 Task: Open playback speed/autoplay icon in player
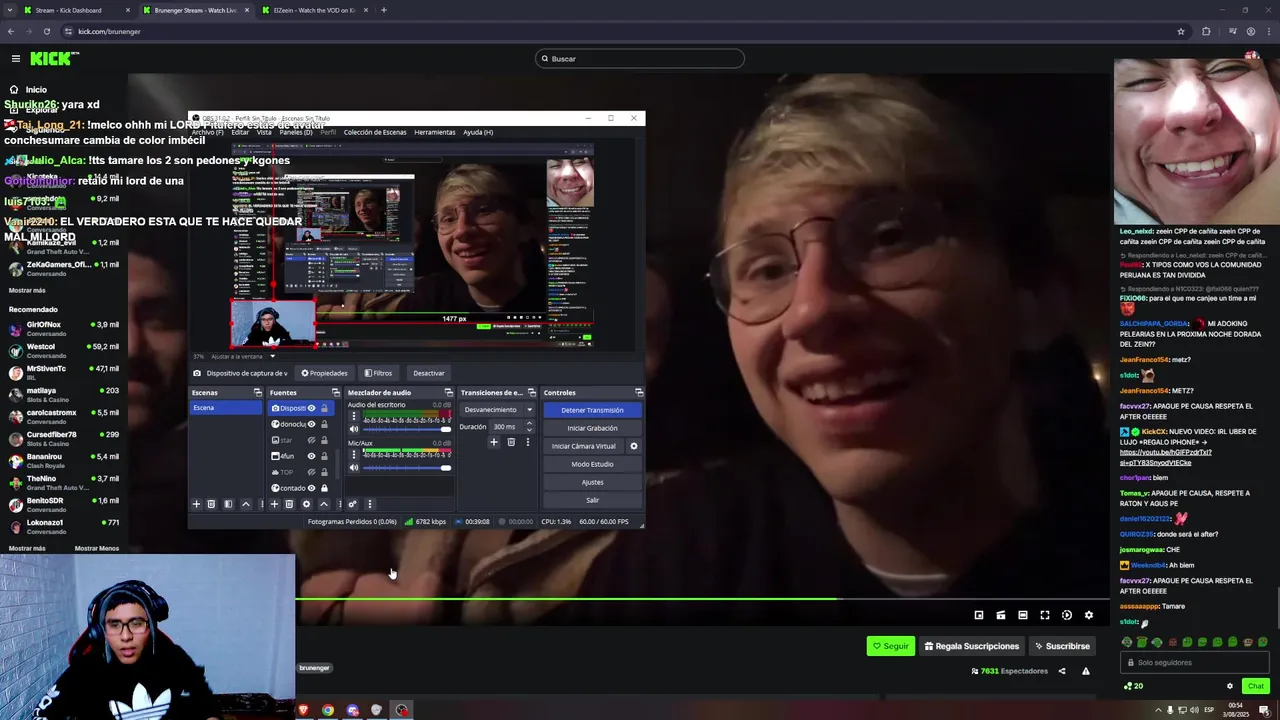1067,615
